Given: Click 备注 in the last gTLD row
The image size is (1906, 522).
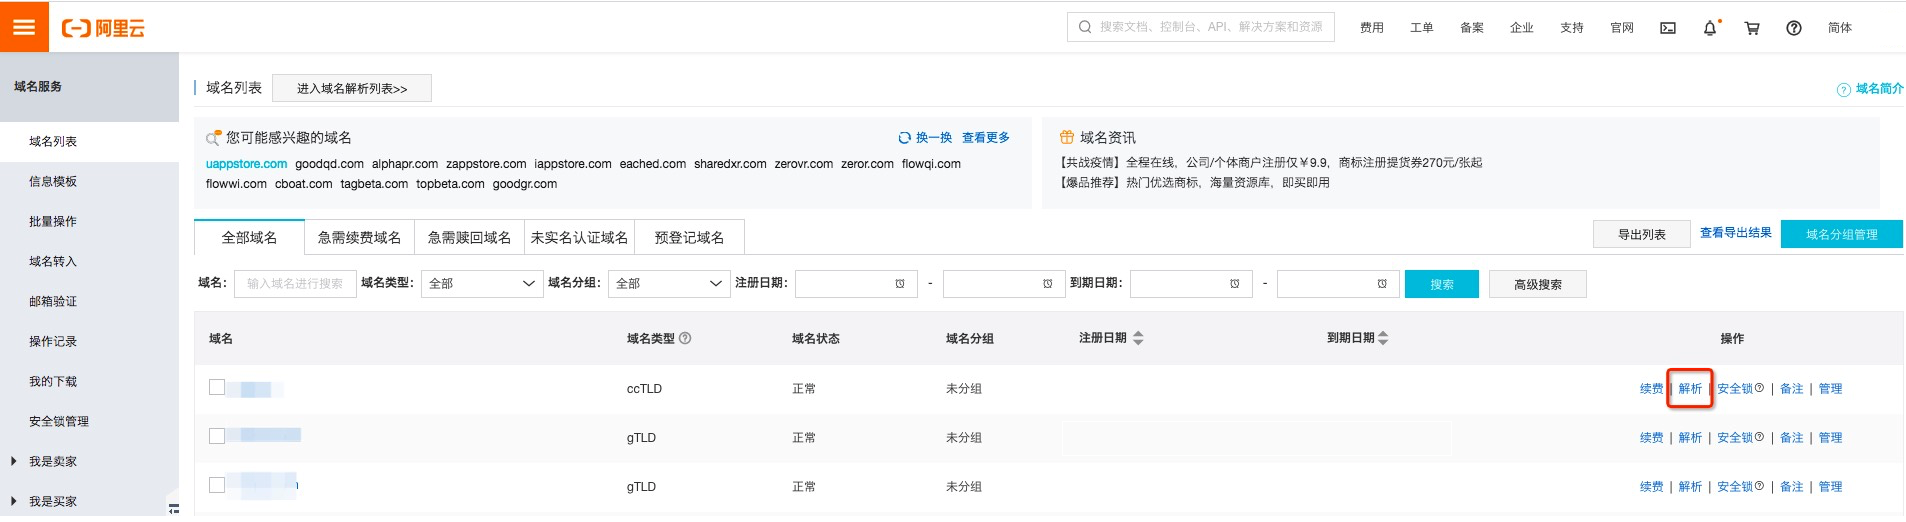Looking at the screenshot, I should 1792,487.
